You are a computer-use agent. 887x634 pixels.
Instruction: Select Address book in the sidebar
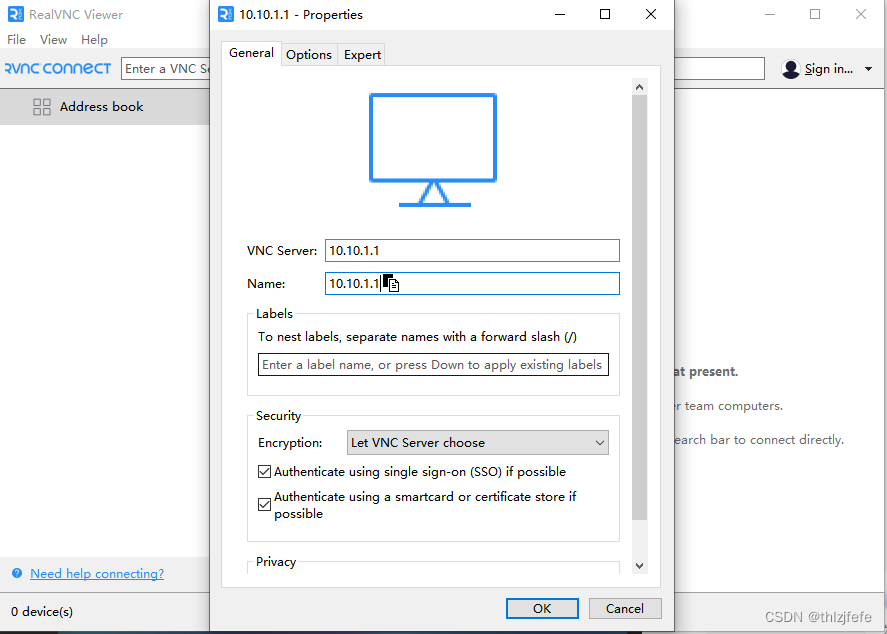point(105,107)
